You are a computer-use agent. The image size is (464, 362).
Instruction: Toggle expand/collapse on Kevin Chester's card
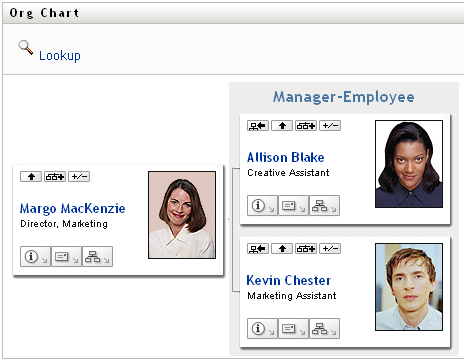point(330,249)
